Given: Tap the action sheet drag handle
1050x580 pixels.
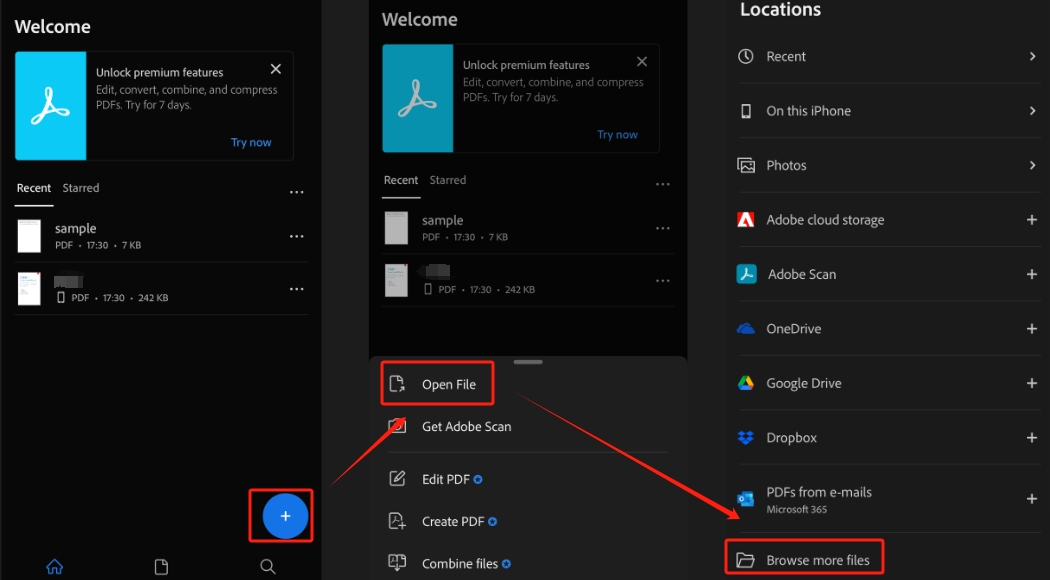Looking at the screenshot, I should 528,361.
